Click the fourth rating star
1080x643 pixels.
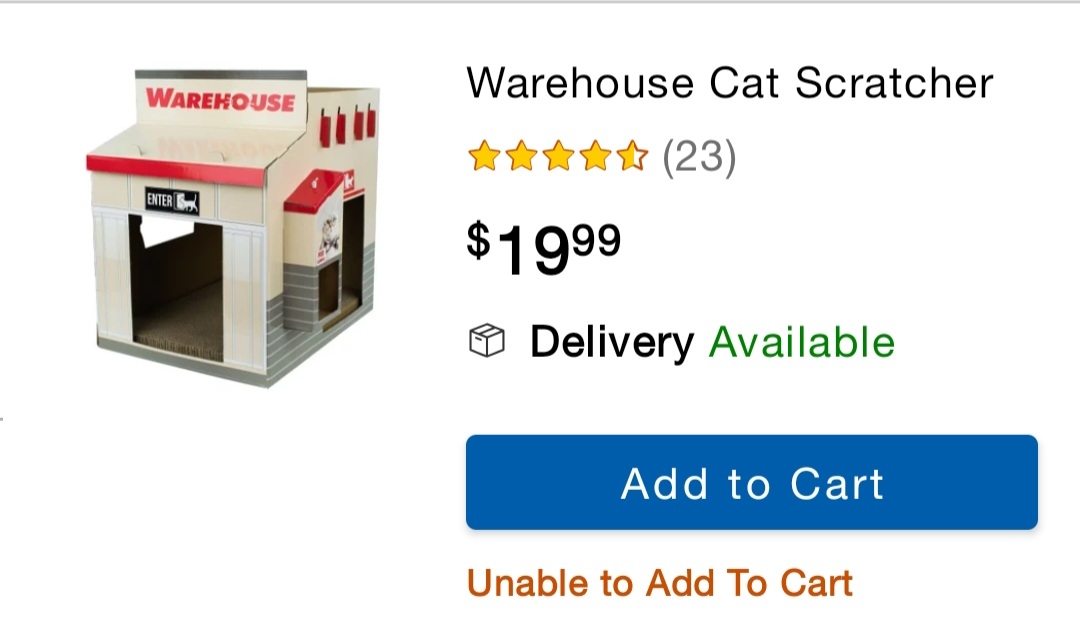[595, 157]
